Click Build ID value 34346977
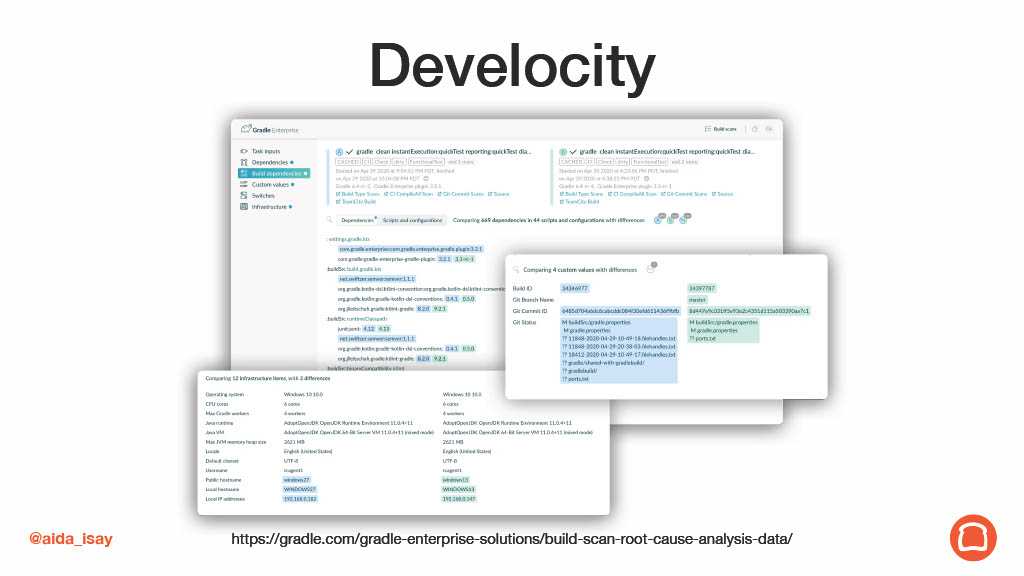 575,288
